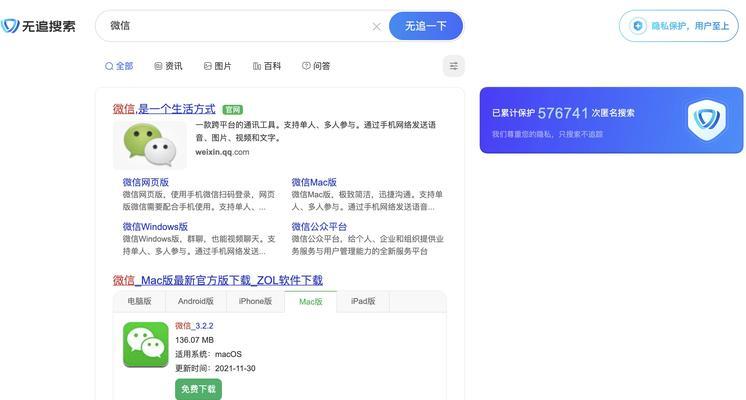Select the 电脑版 tab

(x=139, y=302)
